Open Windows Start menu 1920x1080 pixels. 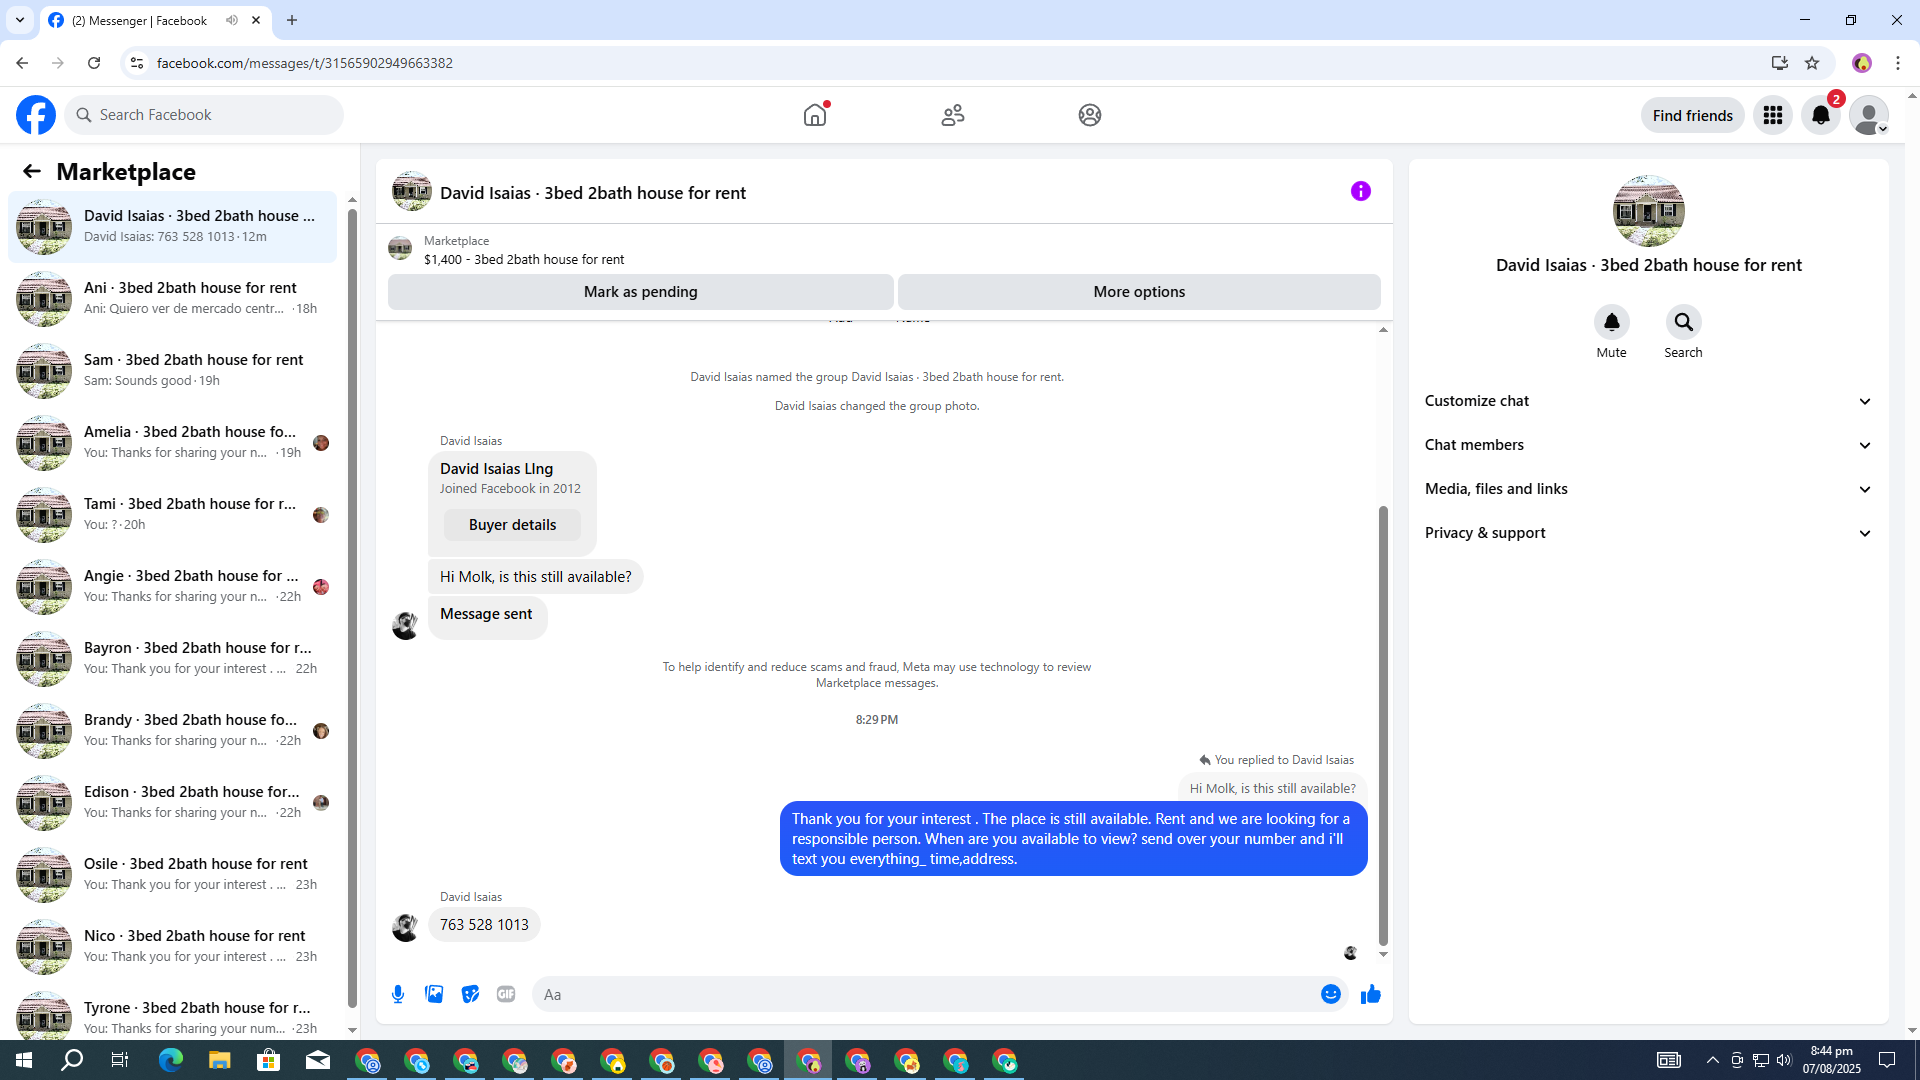click(x=24, y=1060)
